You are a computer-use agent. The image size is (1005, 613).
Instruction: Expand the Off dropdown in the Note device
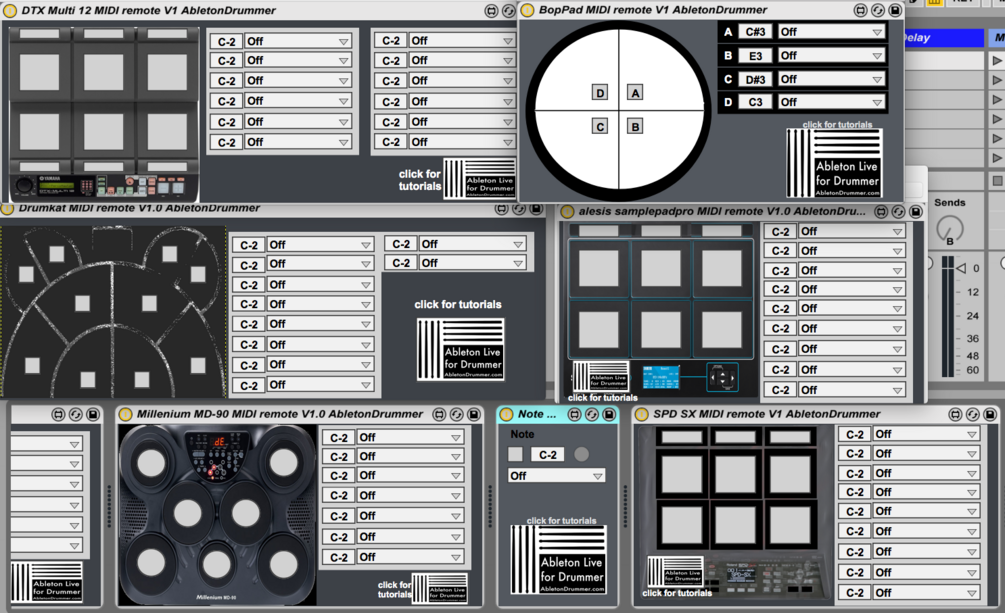click(x=556, y=476)
